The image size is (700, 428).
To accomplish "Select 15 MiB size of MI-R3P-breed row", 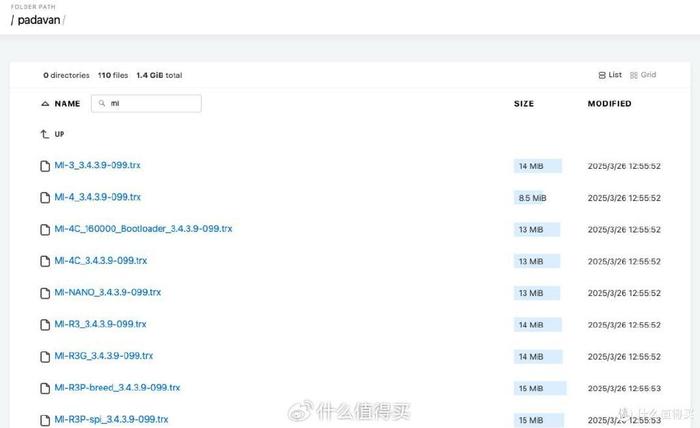I will tap(531, 388).
